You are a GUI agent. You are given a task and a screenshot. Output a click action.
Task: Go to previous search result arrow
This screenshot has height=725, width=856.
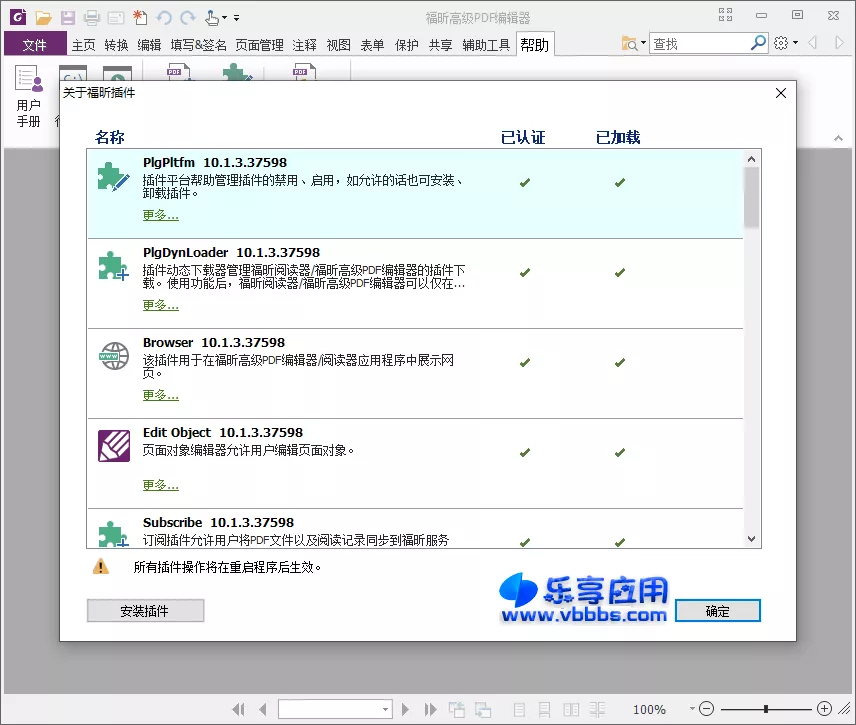[812, 43]
